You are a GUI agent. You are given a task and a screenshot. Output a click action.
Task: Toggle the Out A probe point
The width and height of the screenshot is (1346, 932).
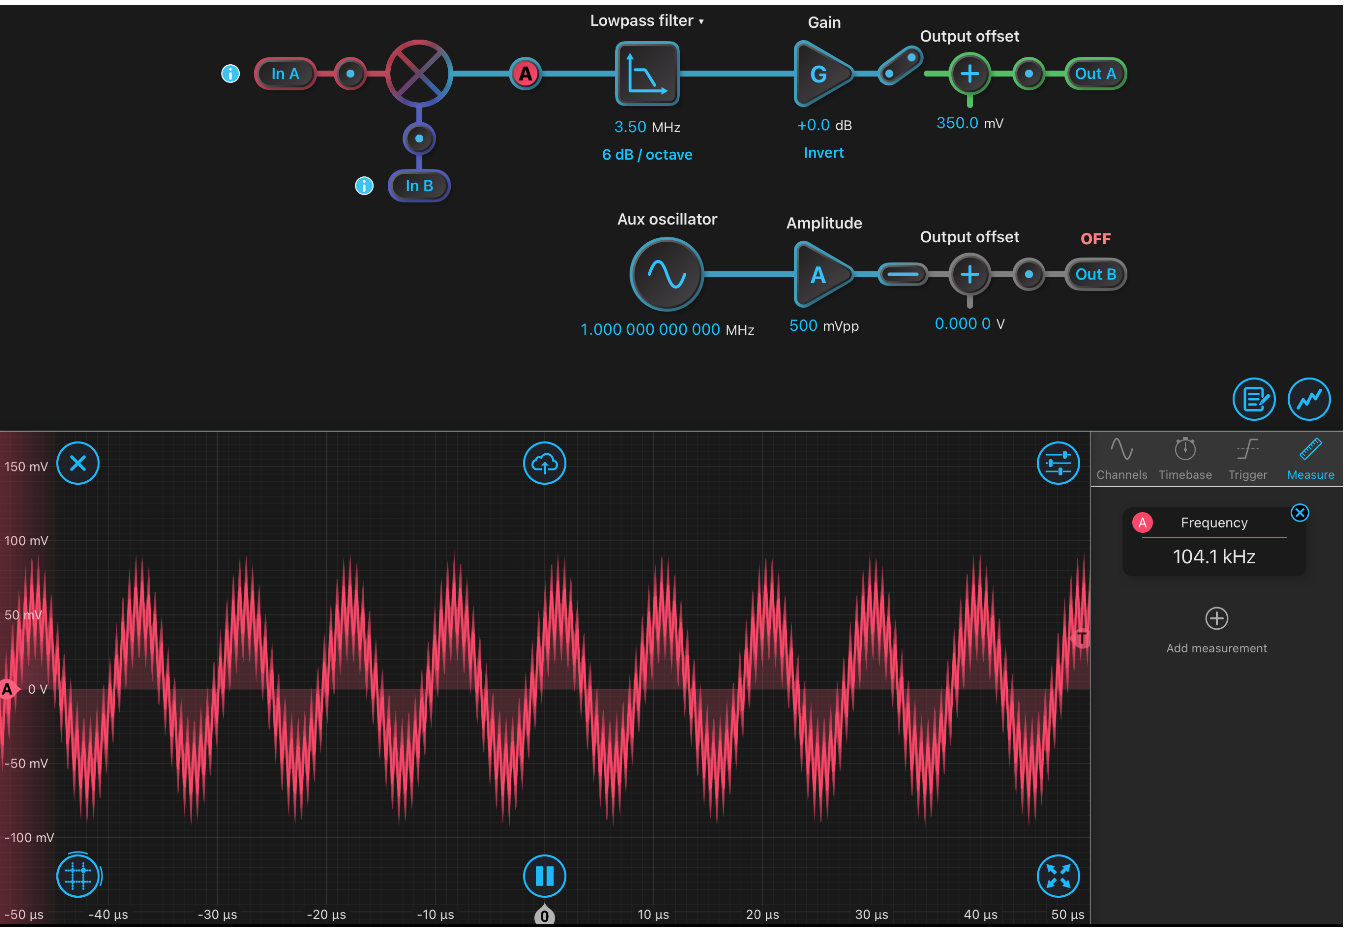1029,74
